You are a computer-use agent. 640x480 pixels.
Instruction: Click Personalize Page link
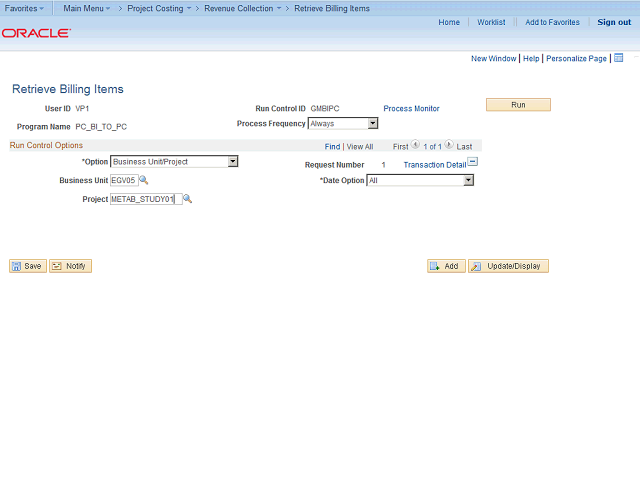coord(576,58)
